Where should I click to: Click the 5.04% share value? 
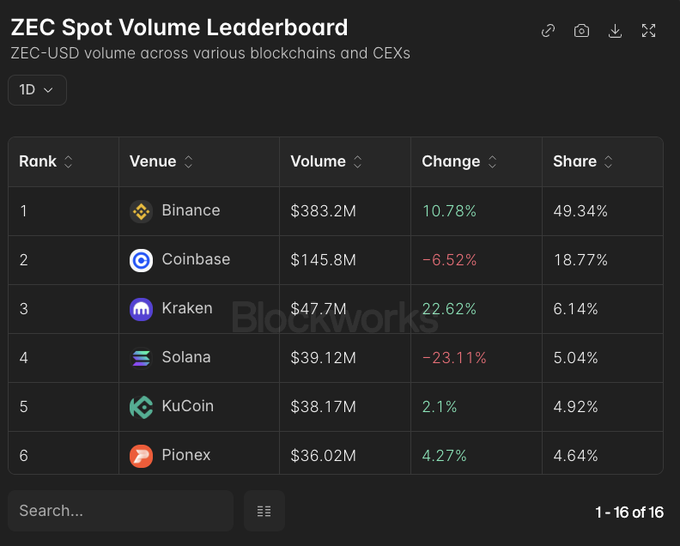click(x=575, y=358)
